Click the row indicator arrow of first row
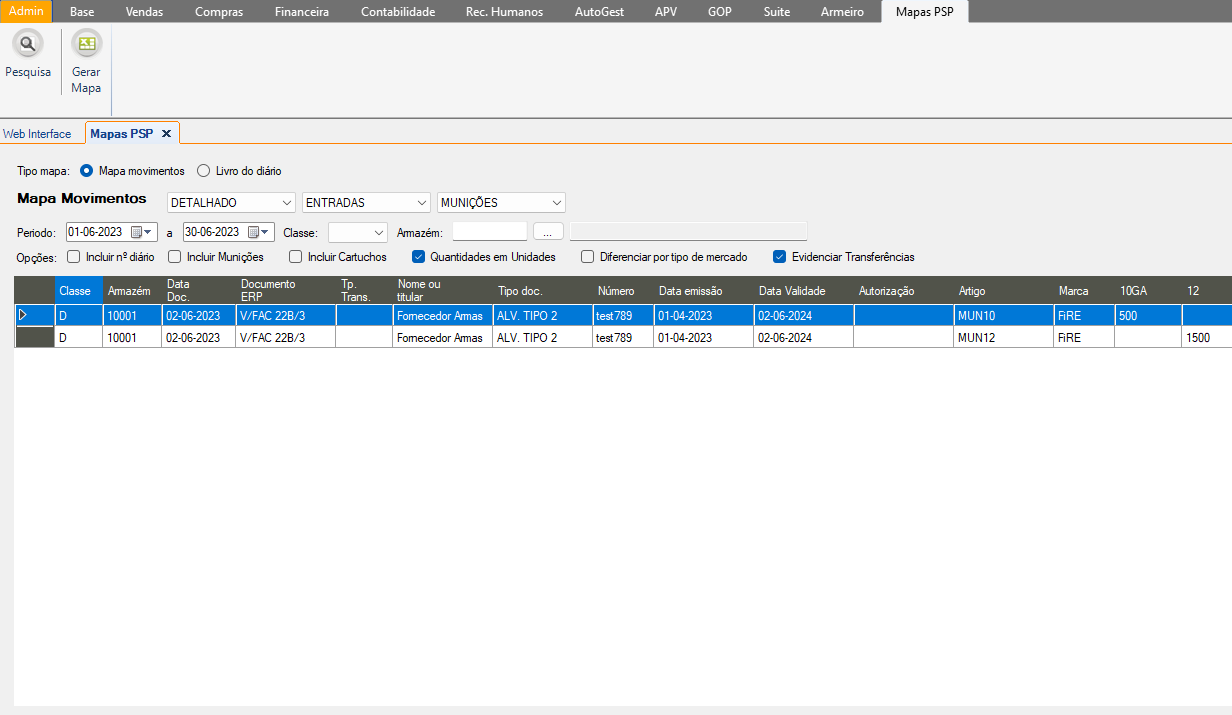 pos(24,315)
